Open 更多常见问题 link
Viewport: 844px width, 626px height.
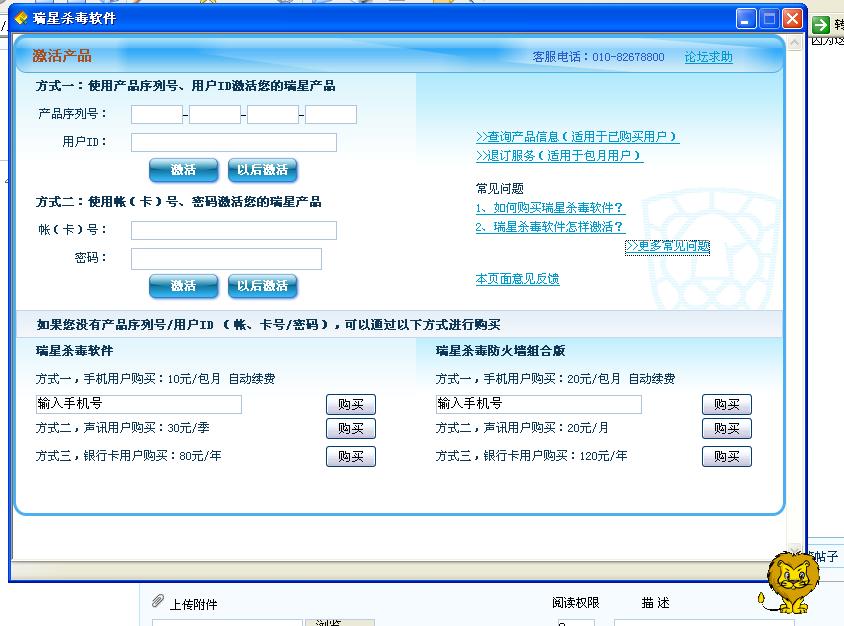pyautogui.click(x=667, y=247)
